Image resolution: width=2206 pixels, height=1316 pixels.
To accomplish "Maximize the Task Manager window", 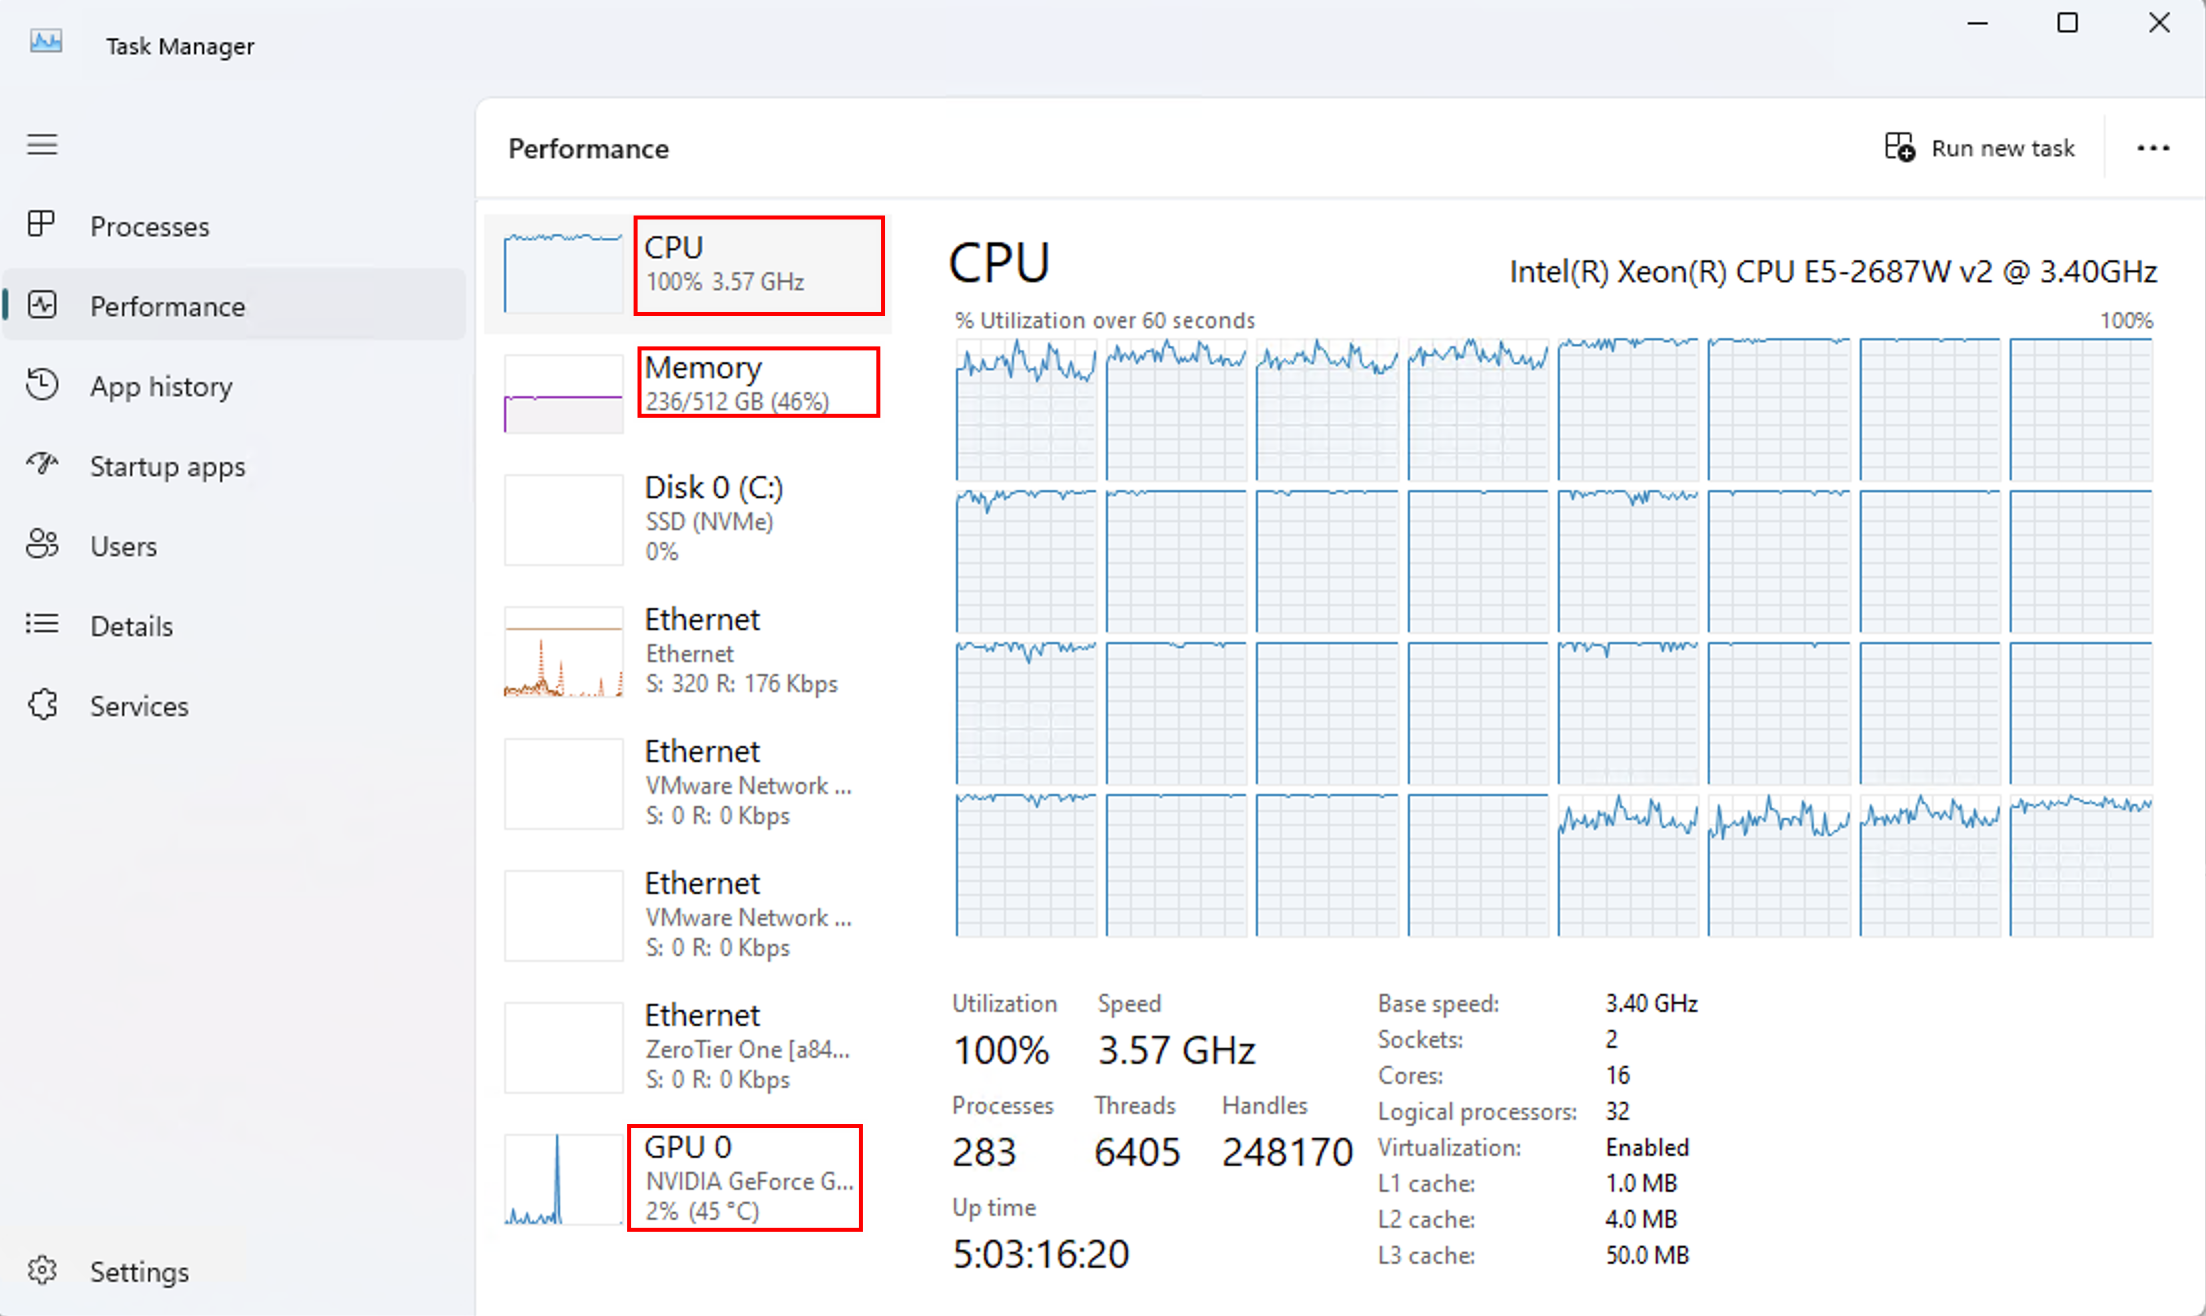I will click(2067, 23).
